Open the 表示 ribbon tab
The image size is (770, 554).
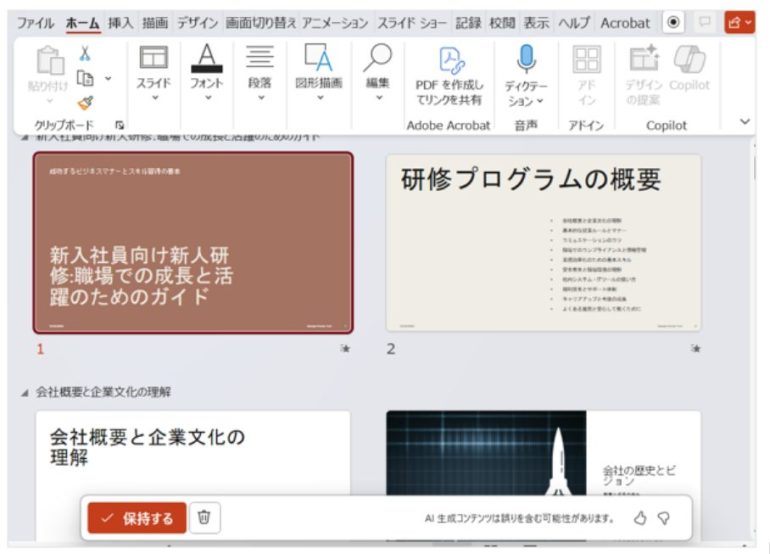[536, 23]
